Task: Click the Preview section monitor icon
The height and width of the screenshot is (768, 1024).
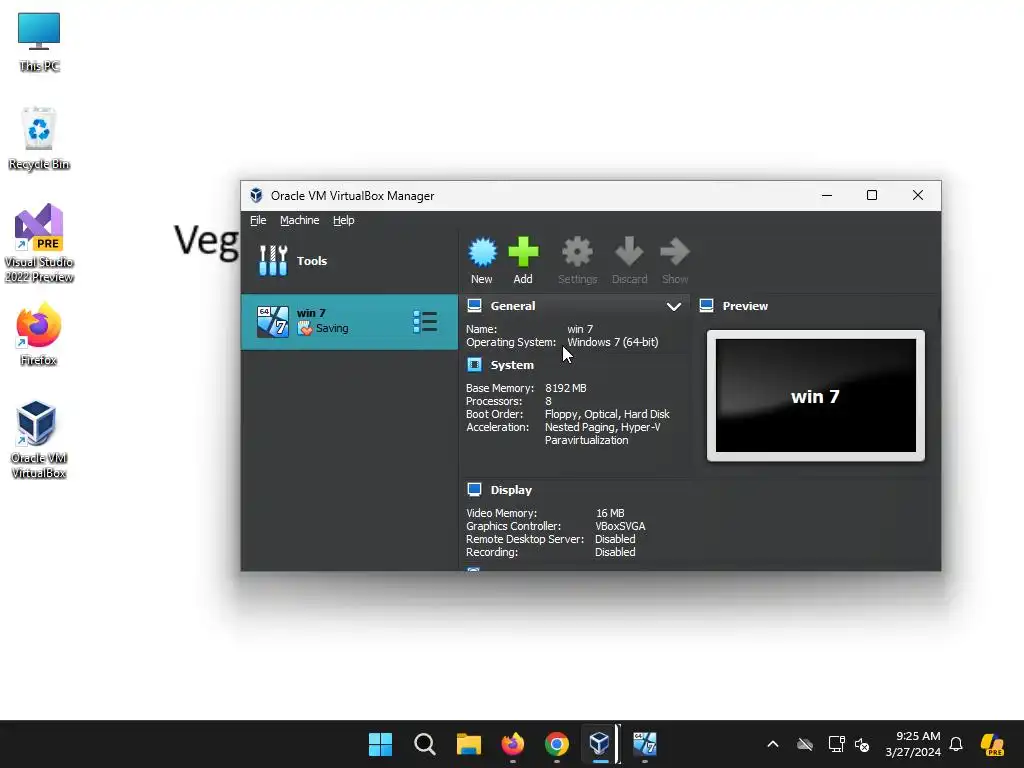Action: pyautogui.click(x=706, y=305)
